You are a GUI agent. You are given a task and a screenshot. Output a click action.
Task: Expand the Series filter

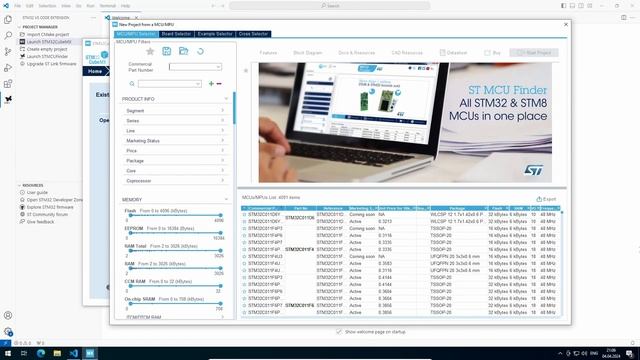pos(222,121)
